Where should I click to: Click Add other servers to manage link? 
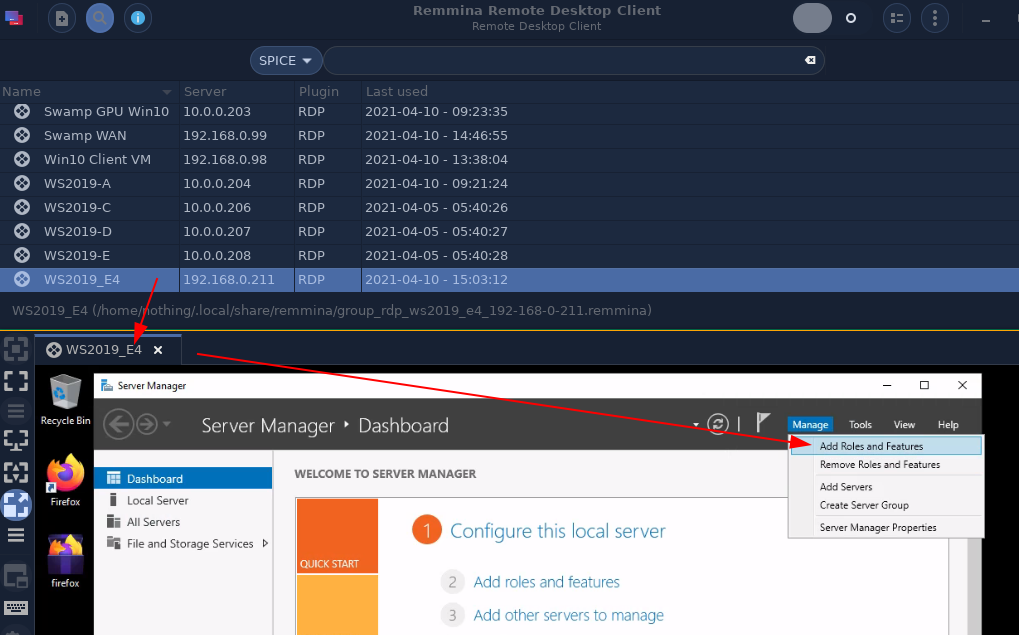[569, 615]
